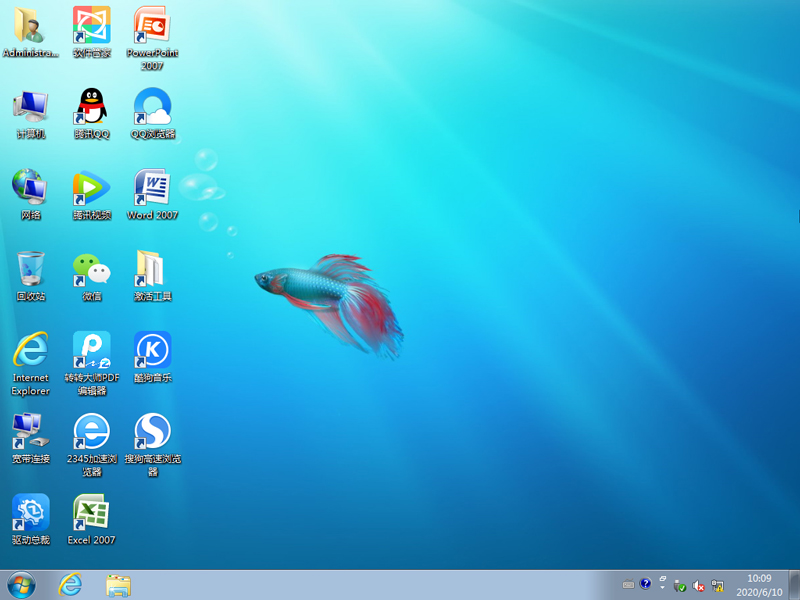Run 驱动总裁 driver tool
The width and height of the screenshot is (800, 600).
(x=31, y=512)
